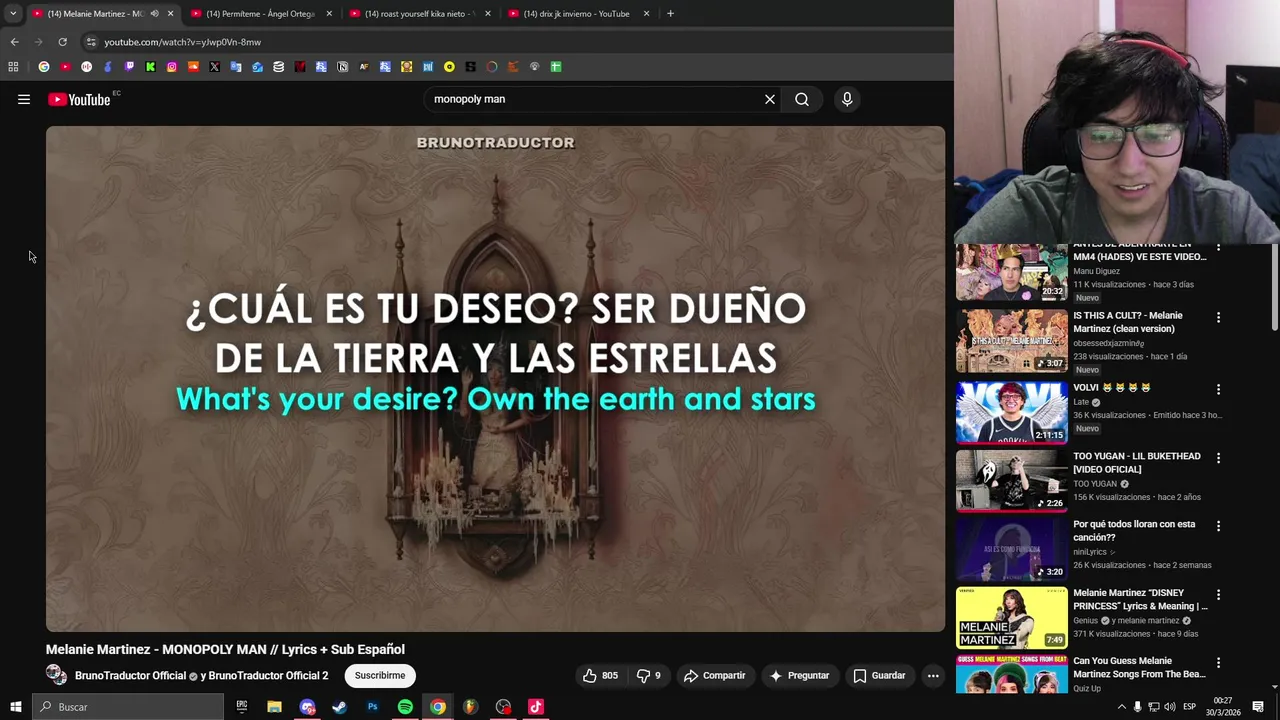1280x720 pixels.
Task: Open the Instagram bookmark icon
Action: [172, 67]
